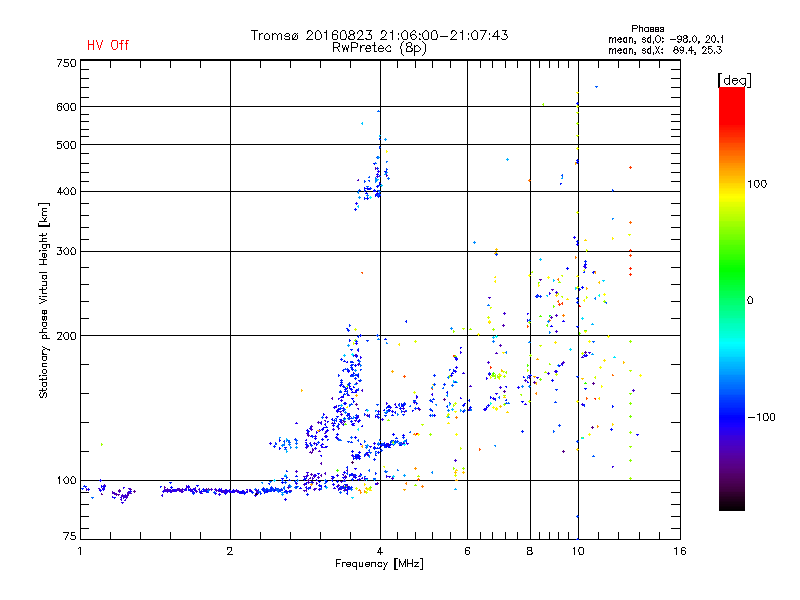Click the colorbar tick label '-100'
The width and height of the screenshot is (800, 600).
(x=761, y=417)
